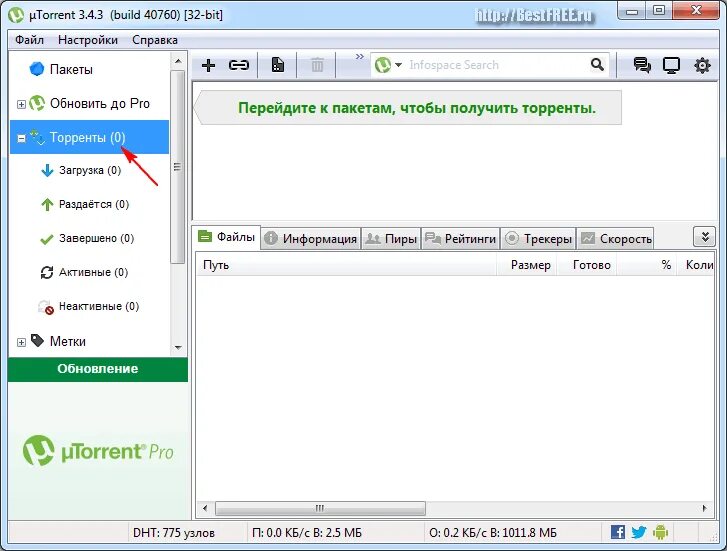727x551 pixels.
Task: Click the upload speed status О: 0.2 КБ/с
Action: (x=492, y=533)
